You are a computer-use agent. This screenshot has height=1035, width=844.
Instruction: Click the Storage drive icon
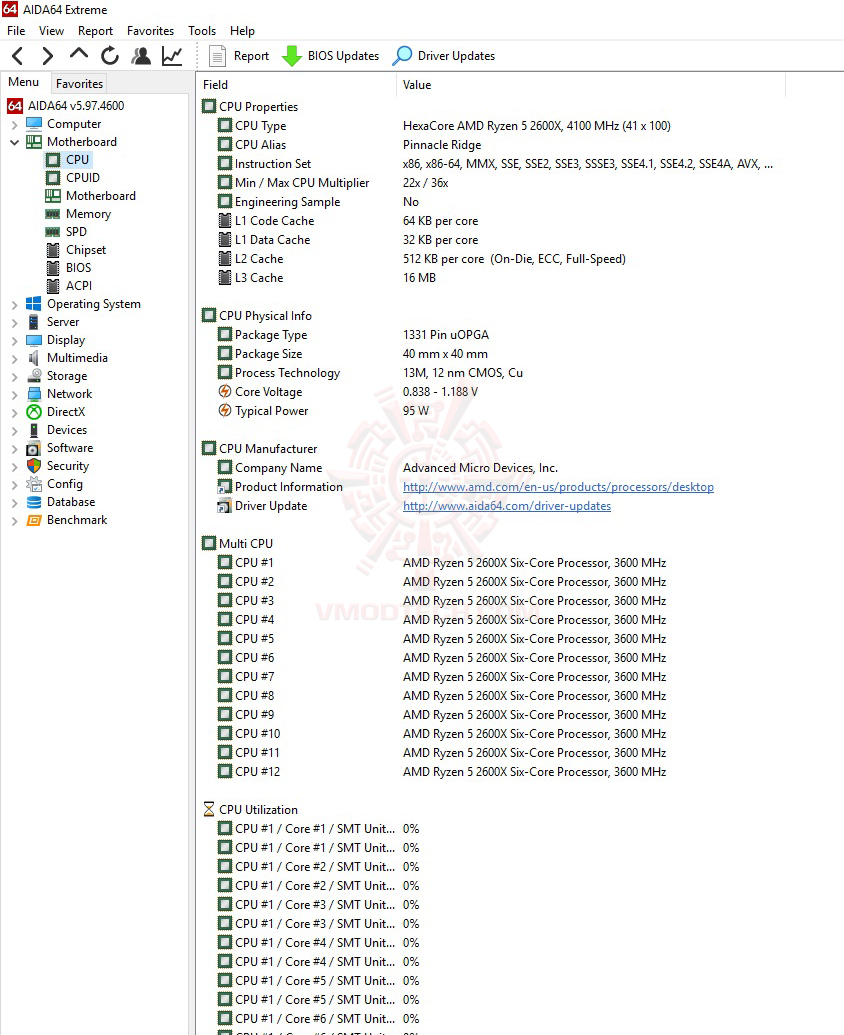pyautogui.click(x=34, y=376)
